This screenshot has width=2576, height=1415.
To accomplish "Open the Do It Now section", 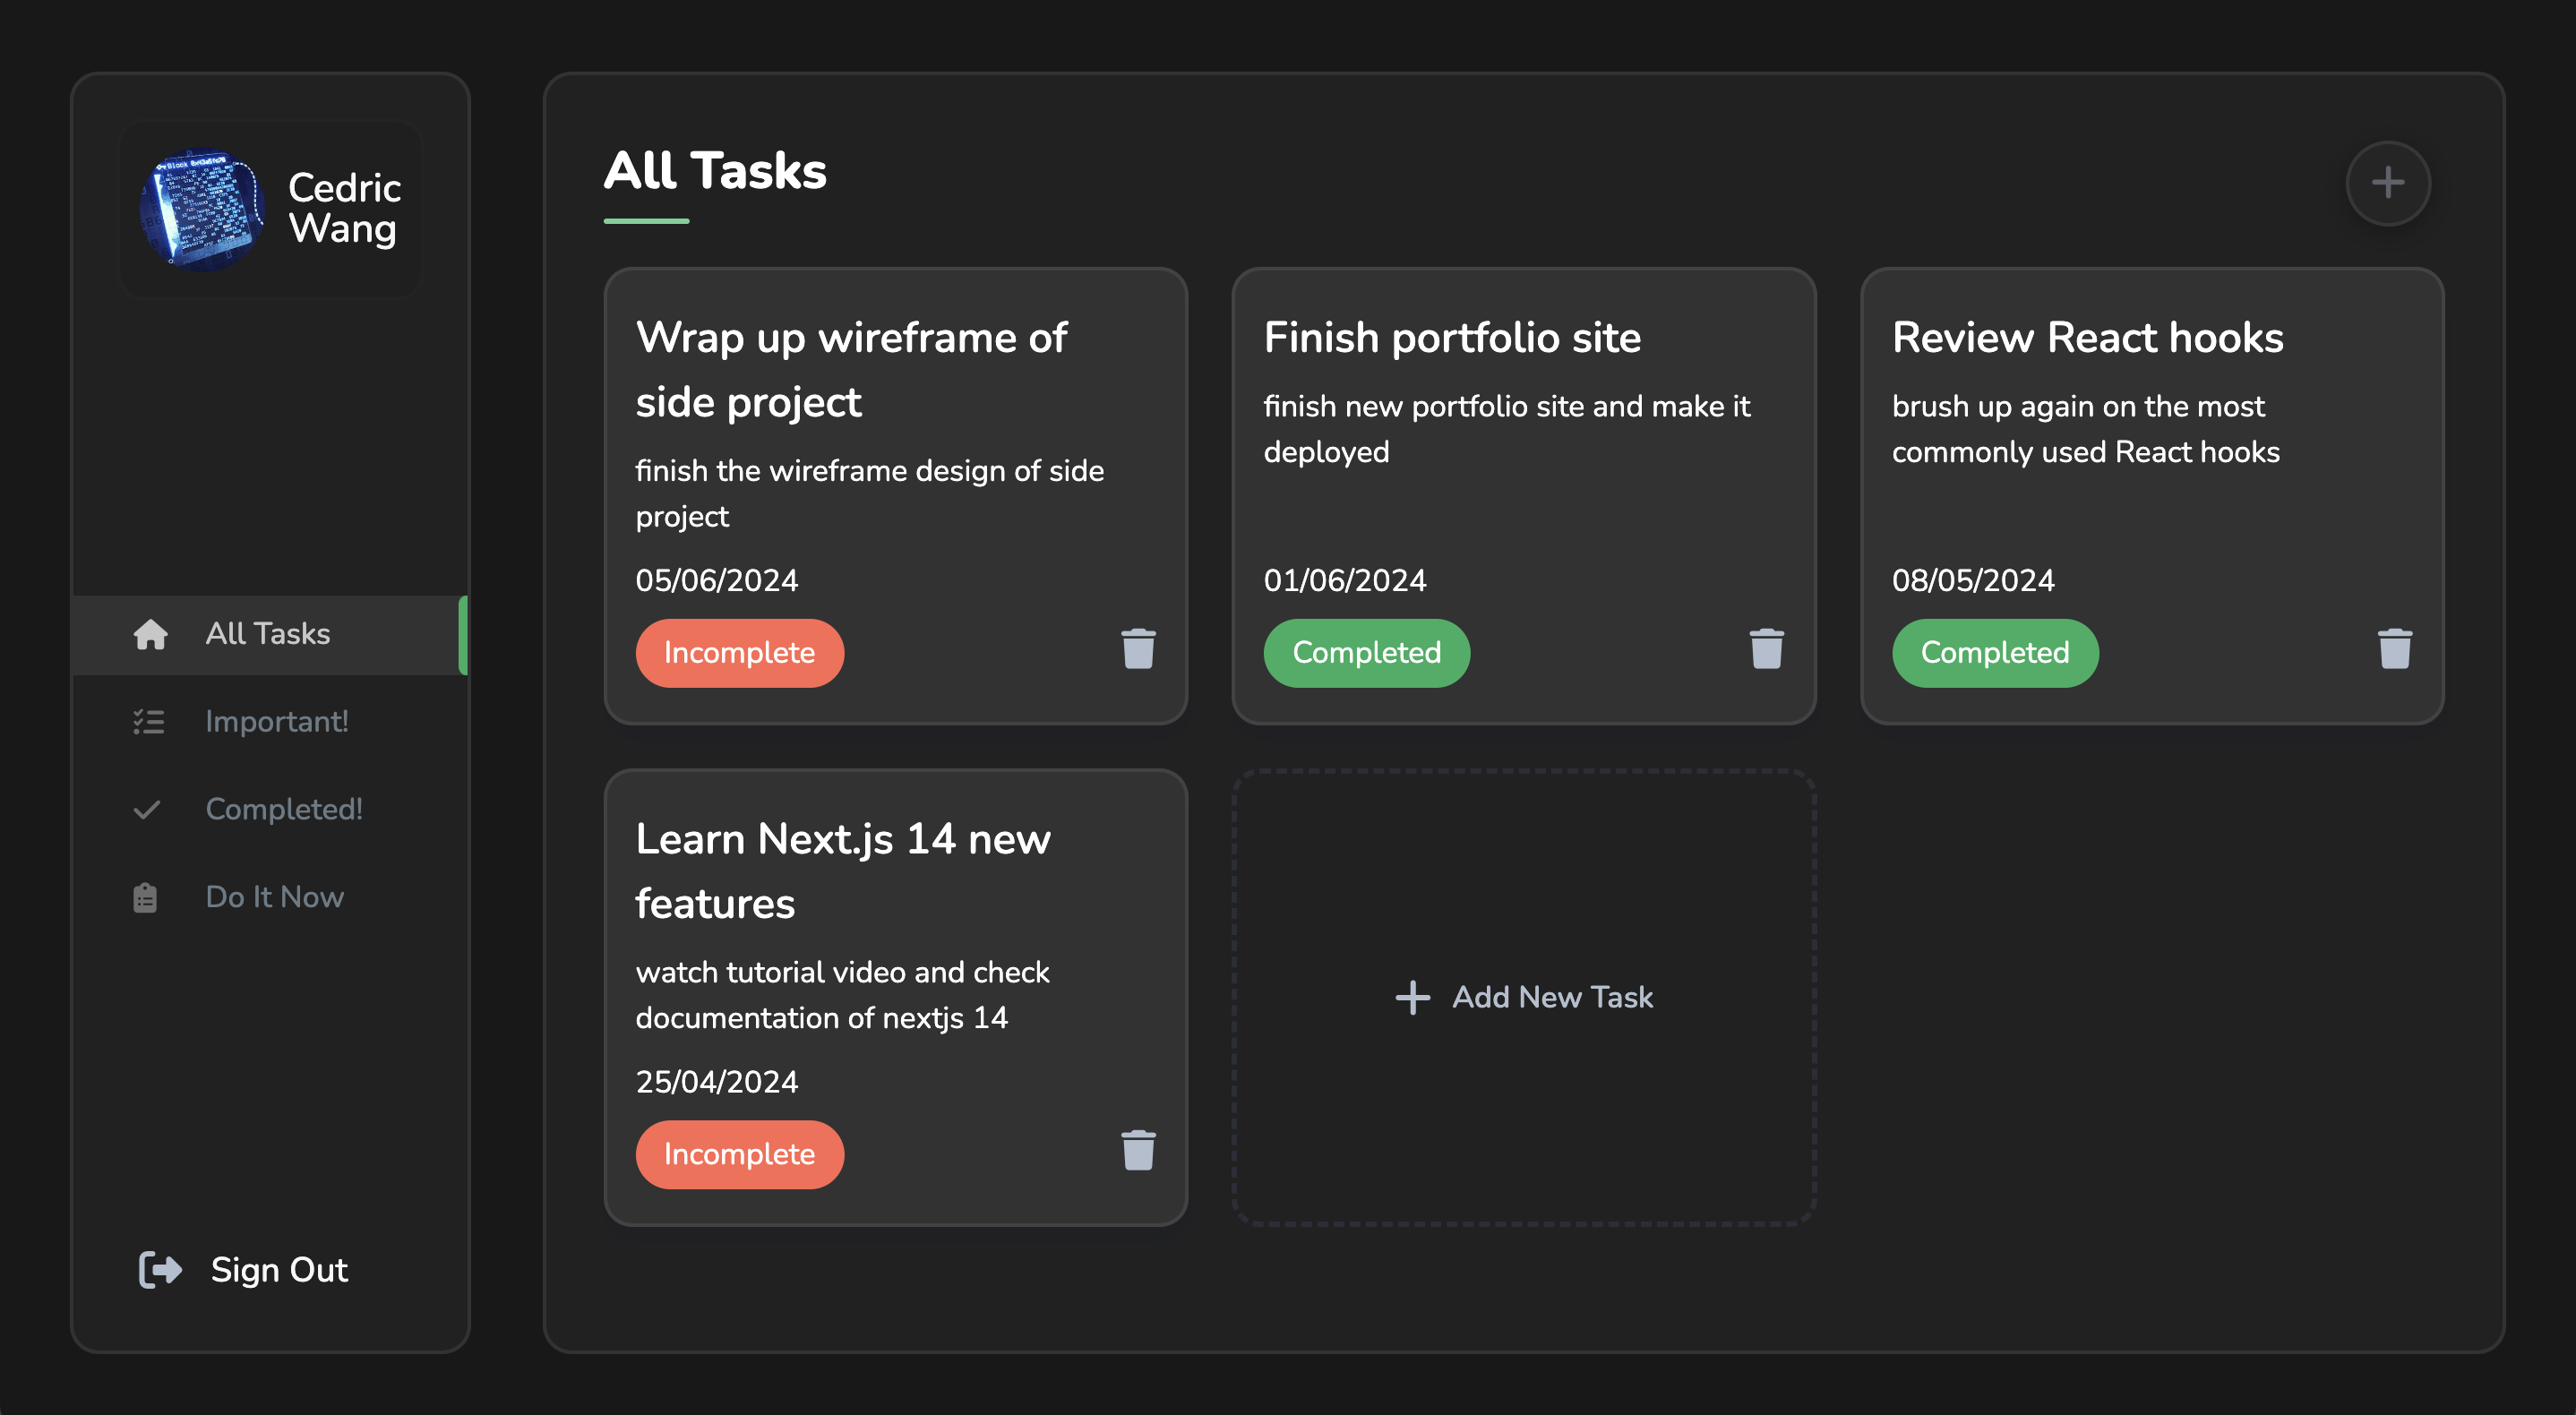I will tap(274, 897).
